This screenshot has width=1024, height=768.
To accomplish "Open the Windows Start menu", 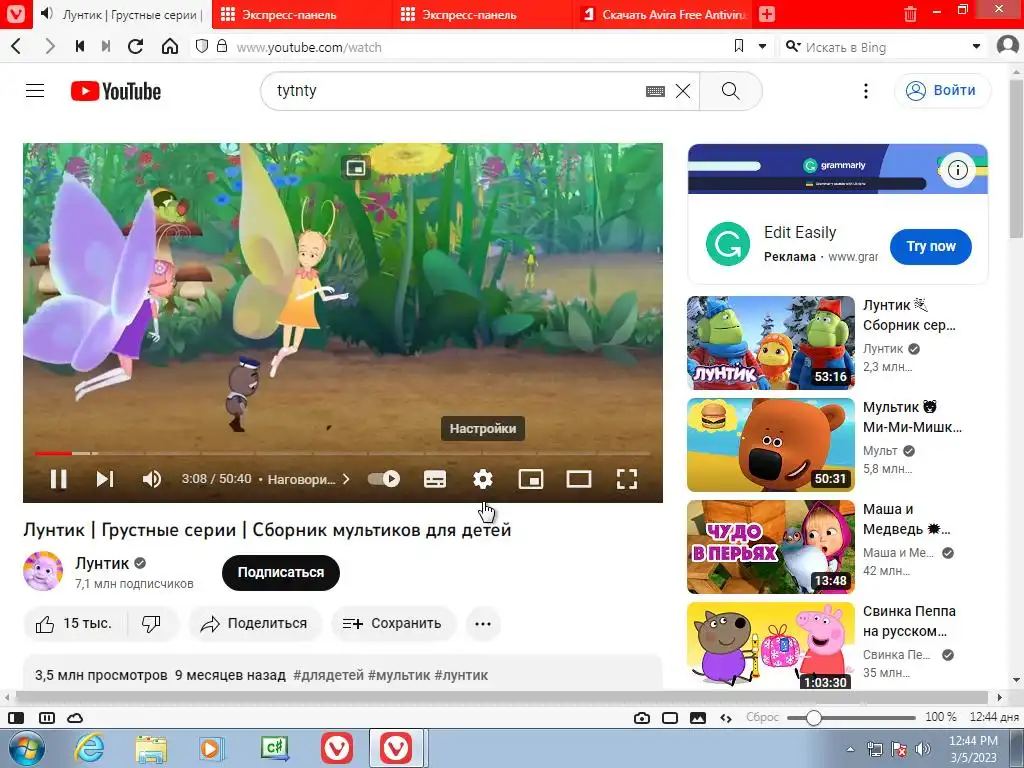I will (x=26, y=748).
